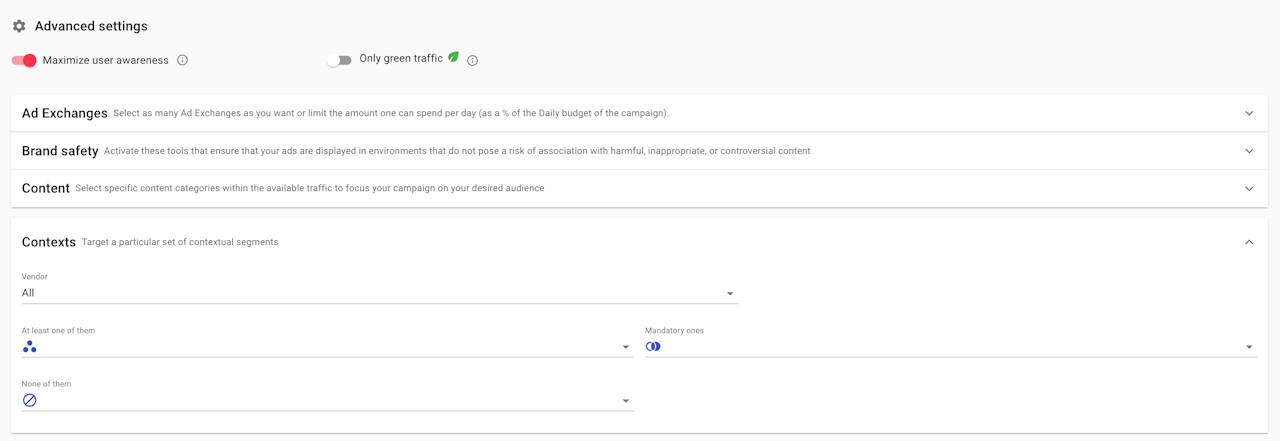Disable the Maximize user awareness toggle
The width and height of the screenshot is (1280, 441).
tap(25, 60)
